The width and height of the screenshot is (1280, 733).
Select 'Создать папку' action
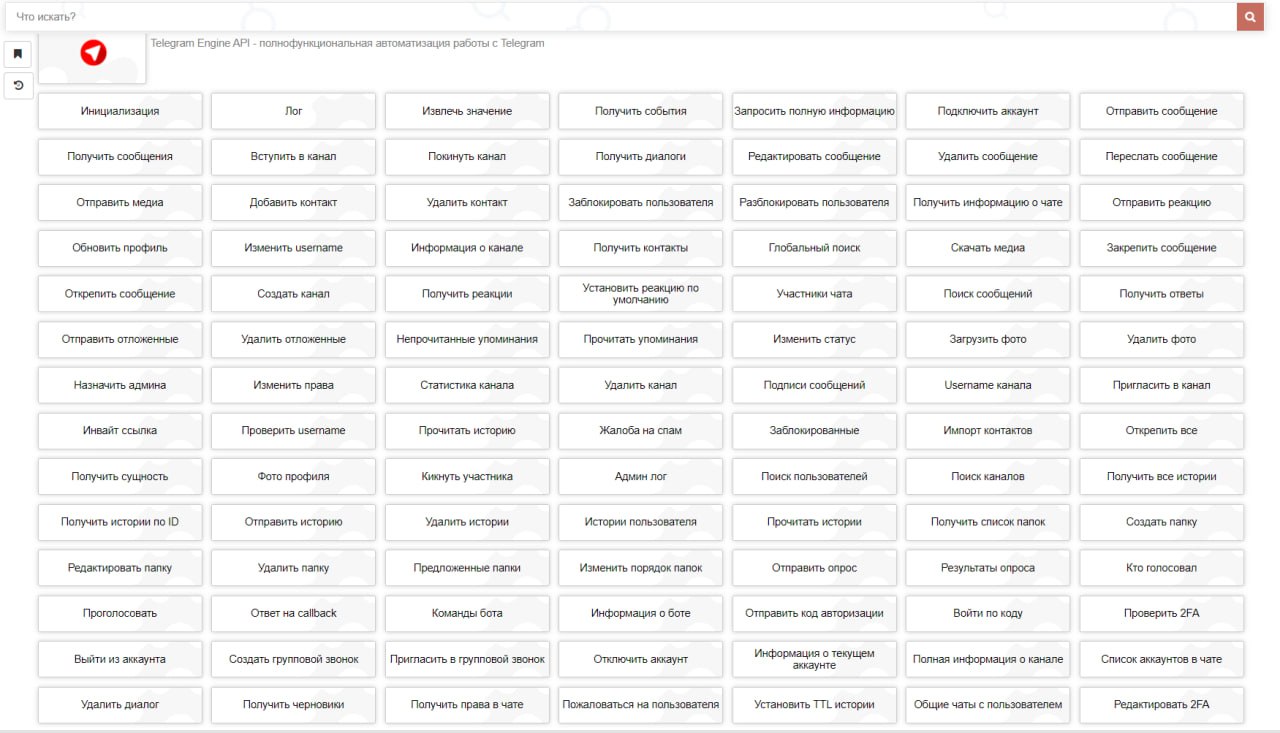pos(1162,522)
